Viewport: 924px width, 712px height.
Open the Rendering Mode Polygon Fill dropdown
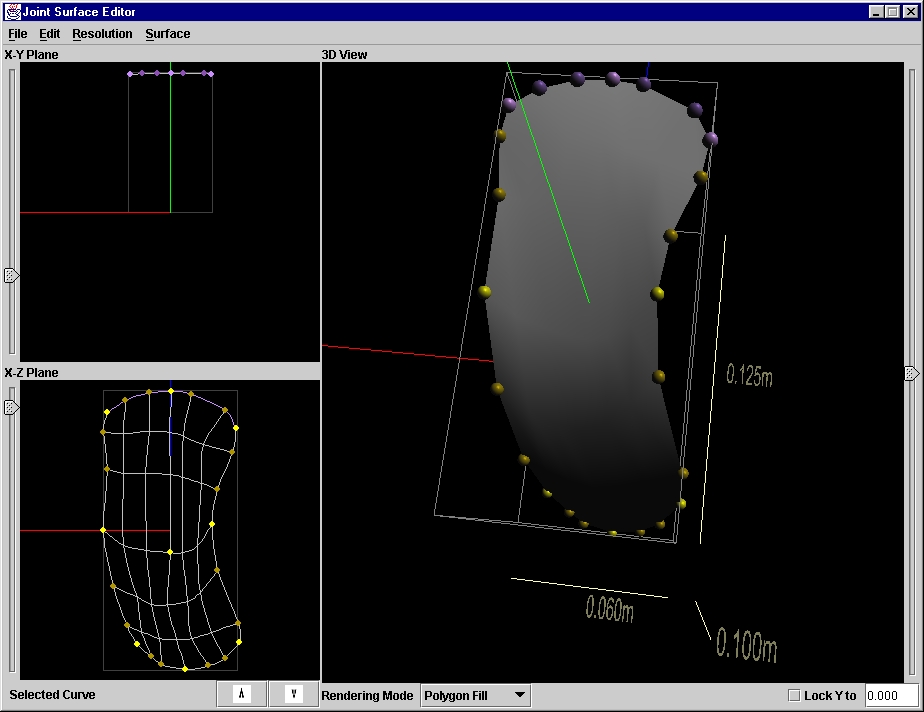click(475, 695)
